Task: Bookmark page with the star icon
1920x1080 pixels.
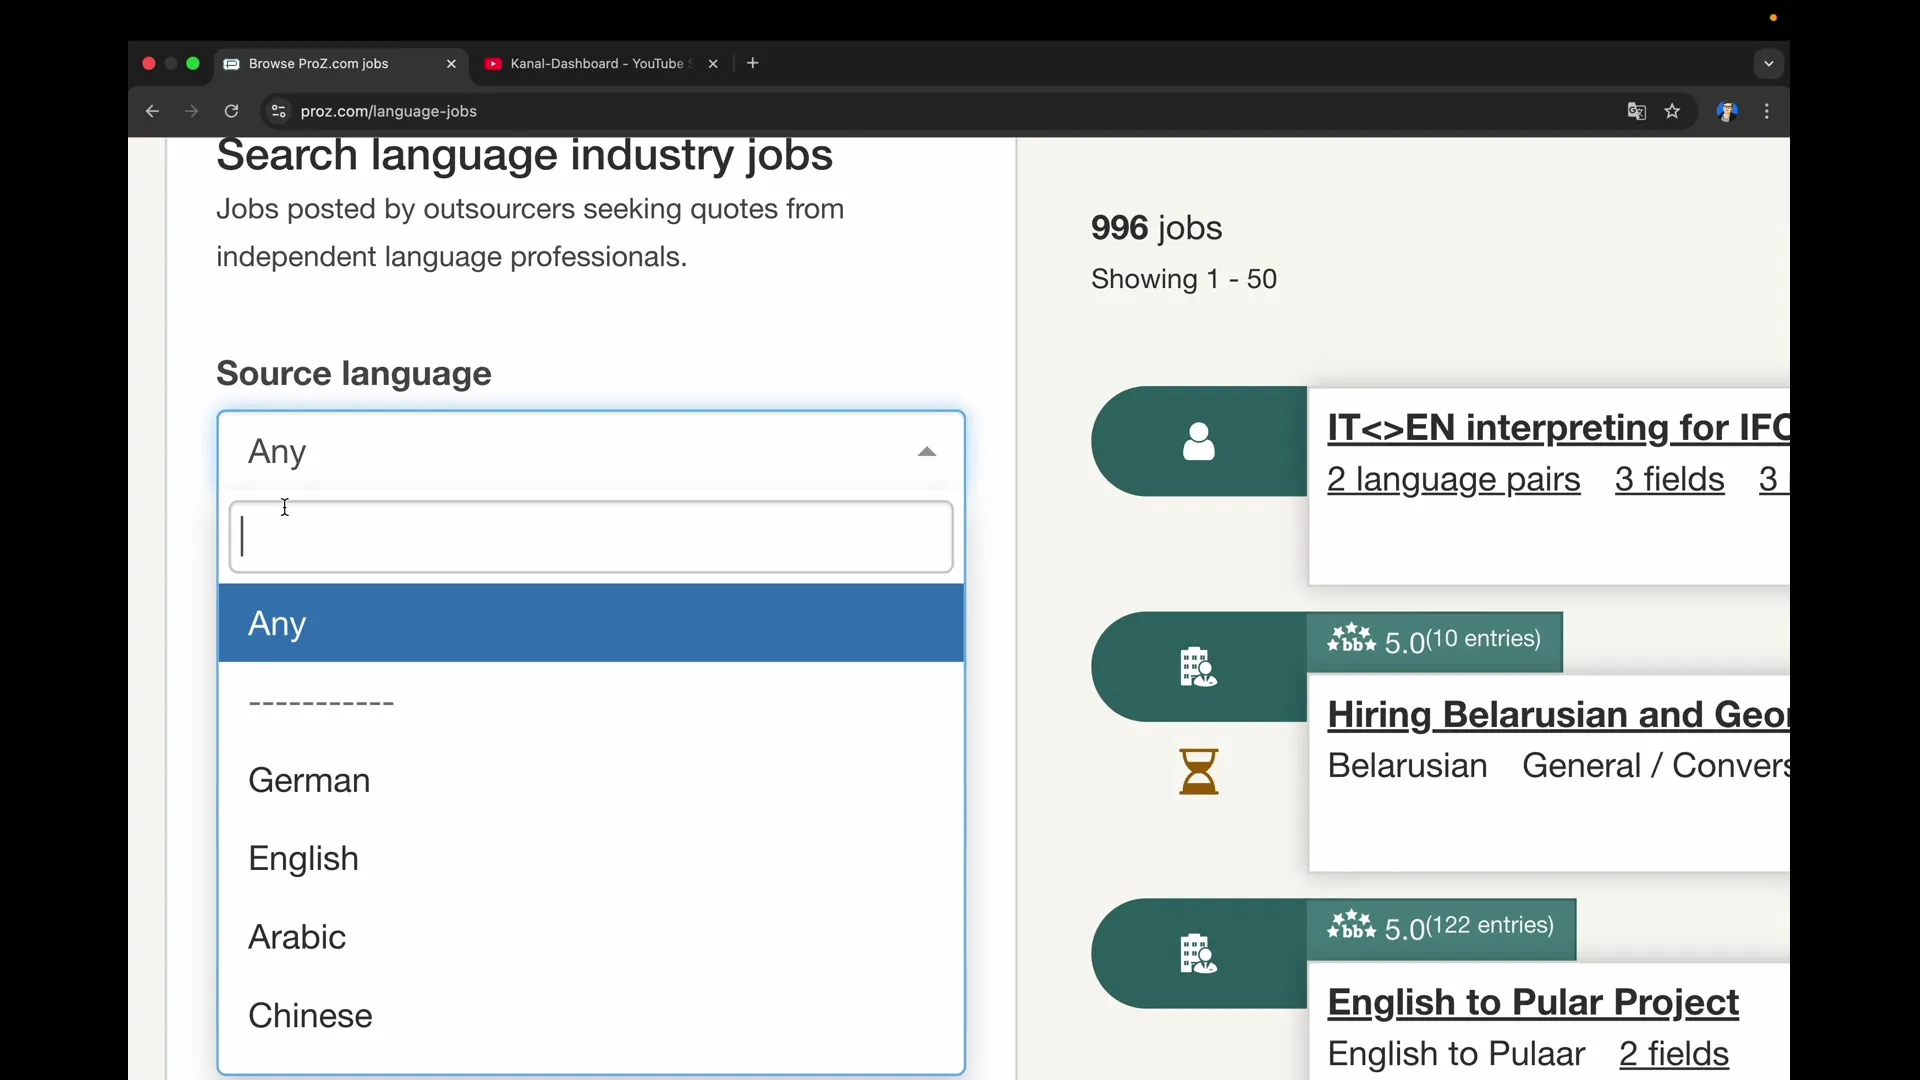Action: tap(1673, 111)
